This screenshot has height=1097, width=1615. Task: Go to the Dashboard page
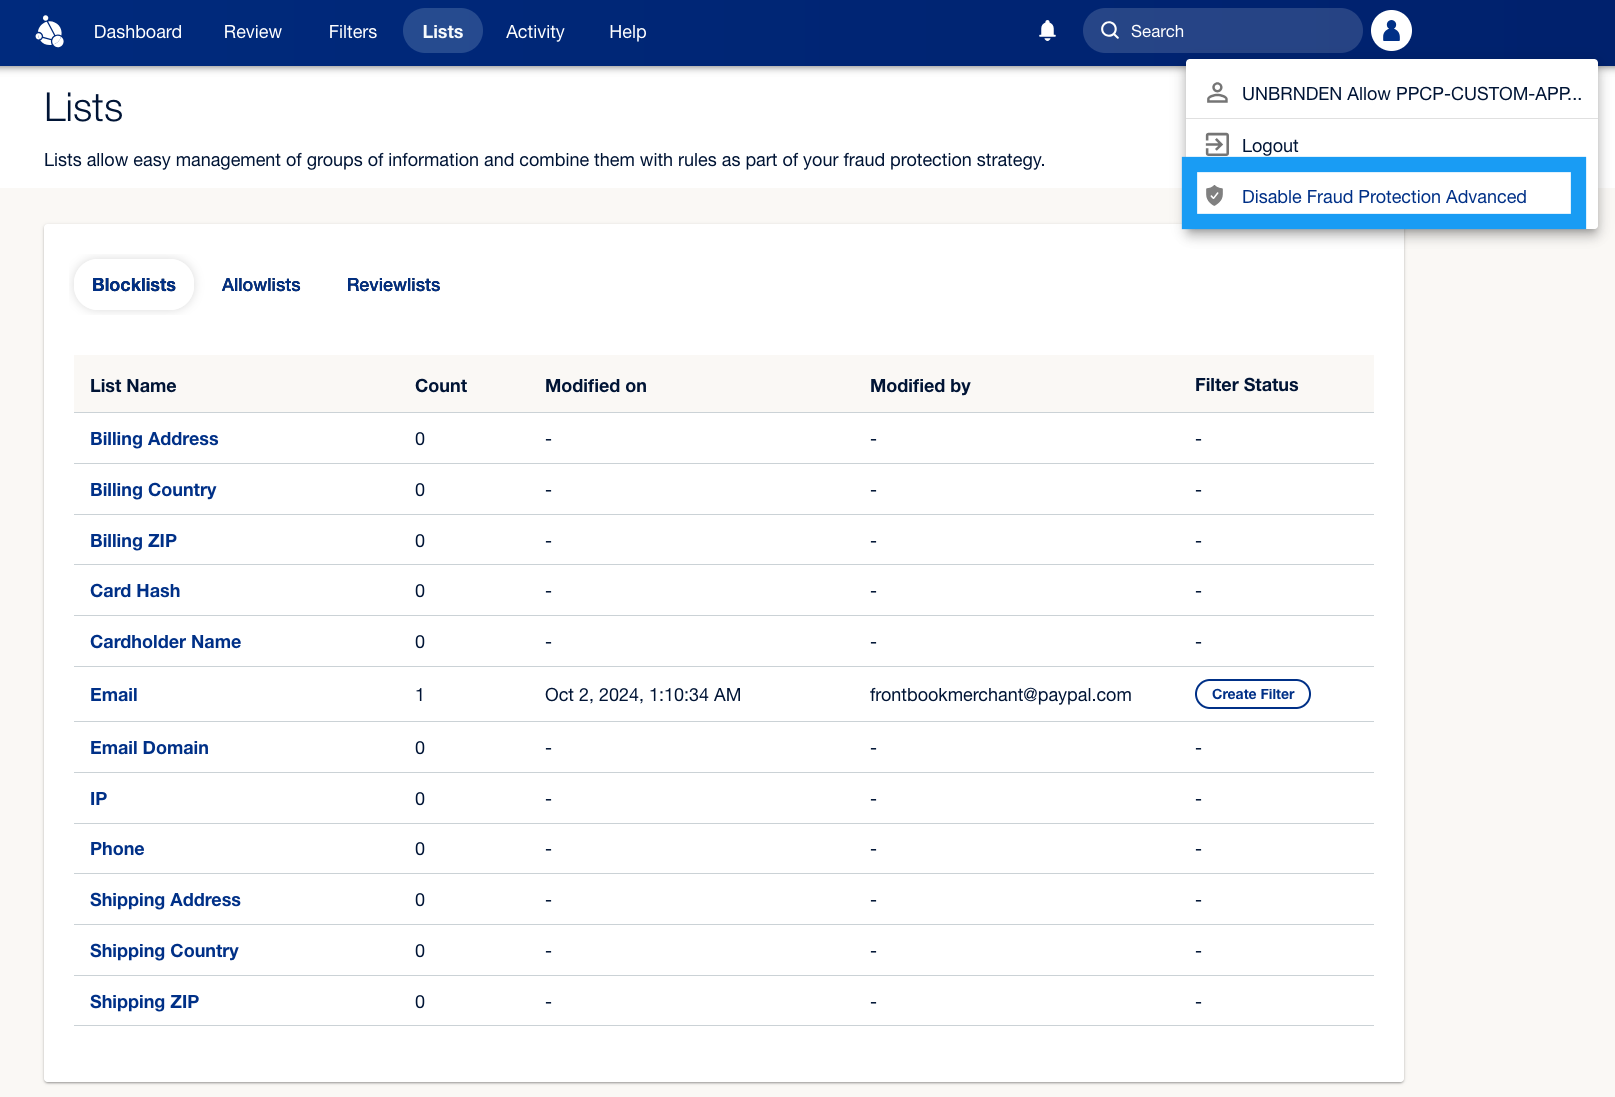click(x=138, y=32)
